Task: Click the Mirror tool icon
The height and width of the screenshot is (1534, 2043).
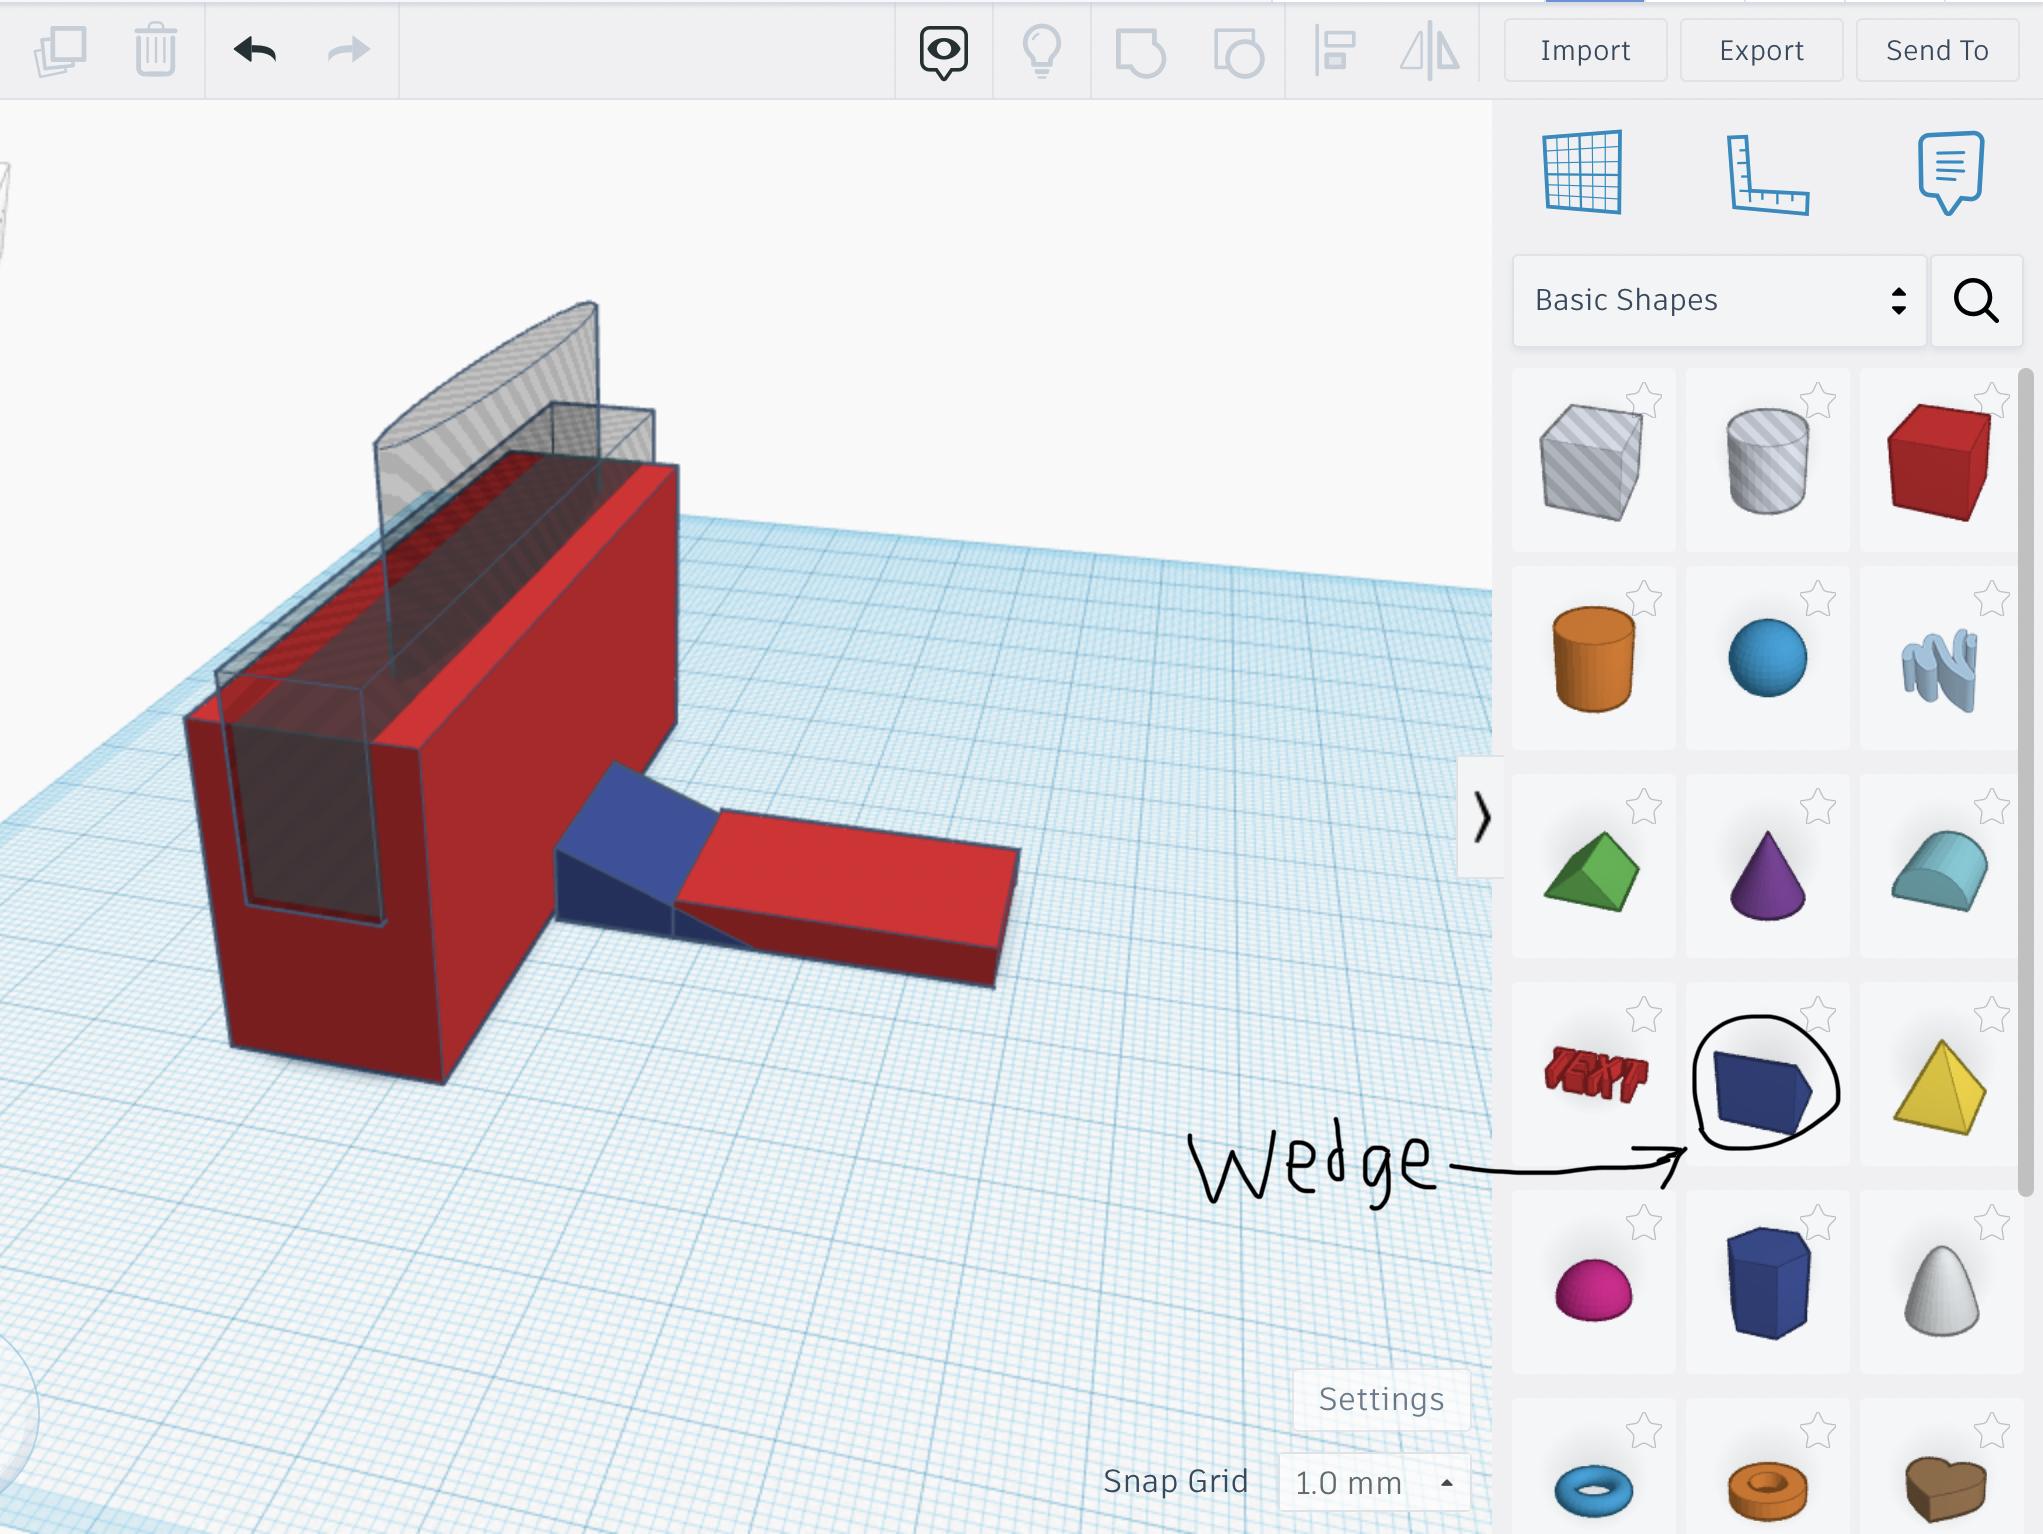Action: coord(1429,50)
